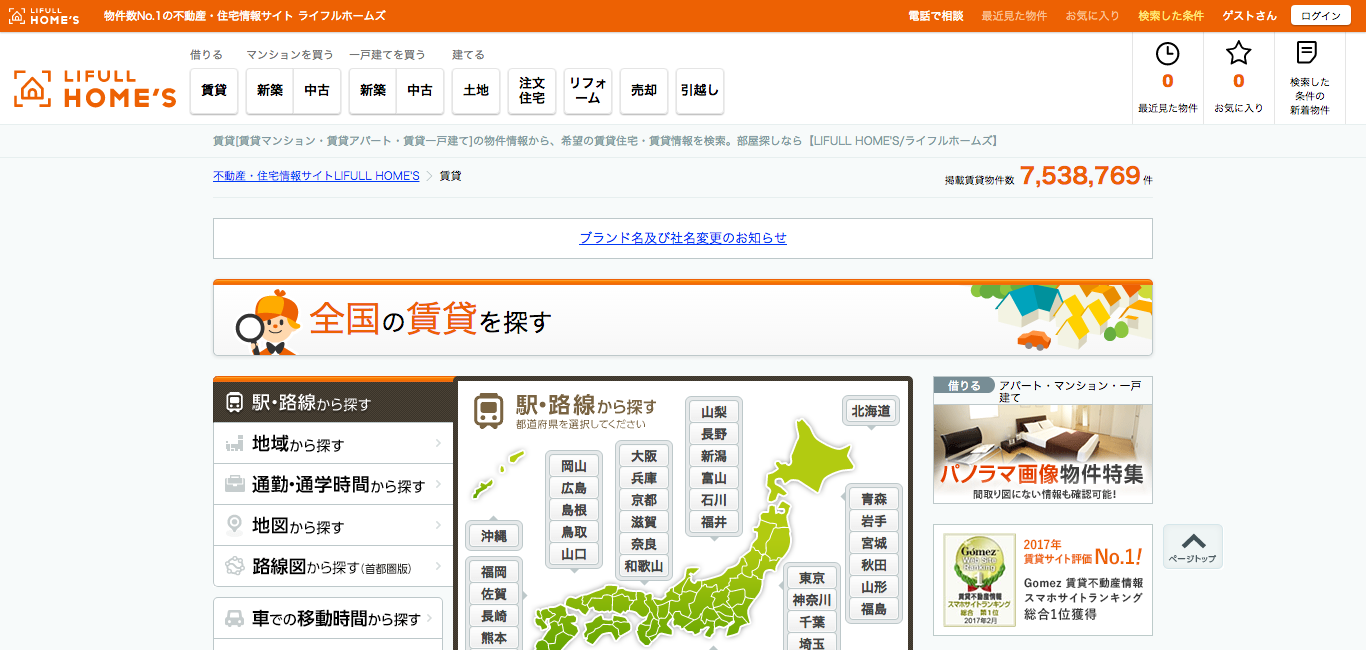Viewport: 1366px width, 650px height.
Task: Select 長崎 prefecture button
Action: click(494, 616)
